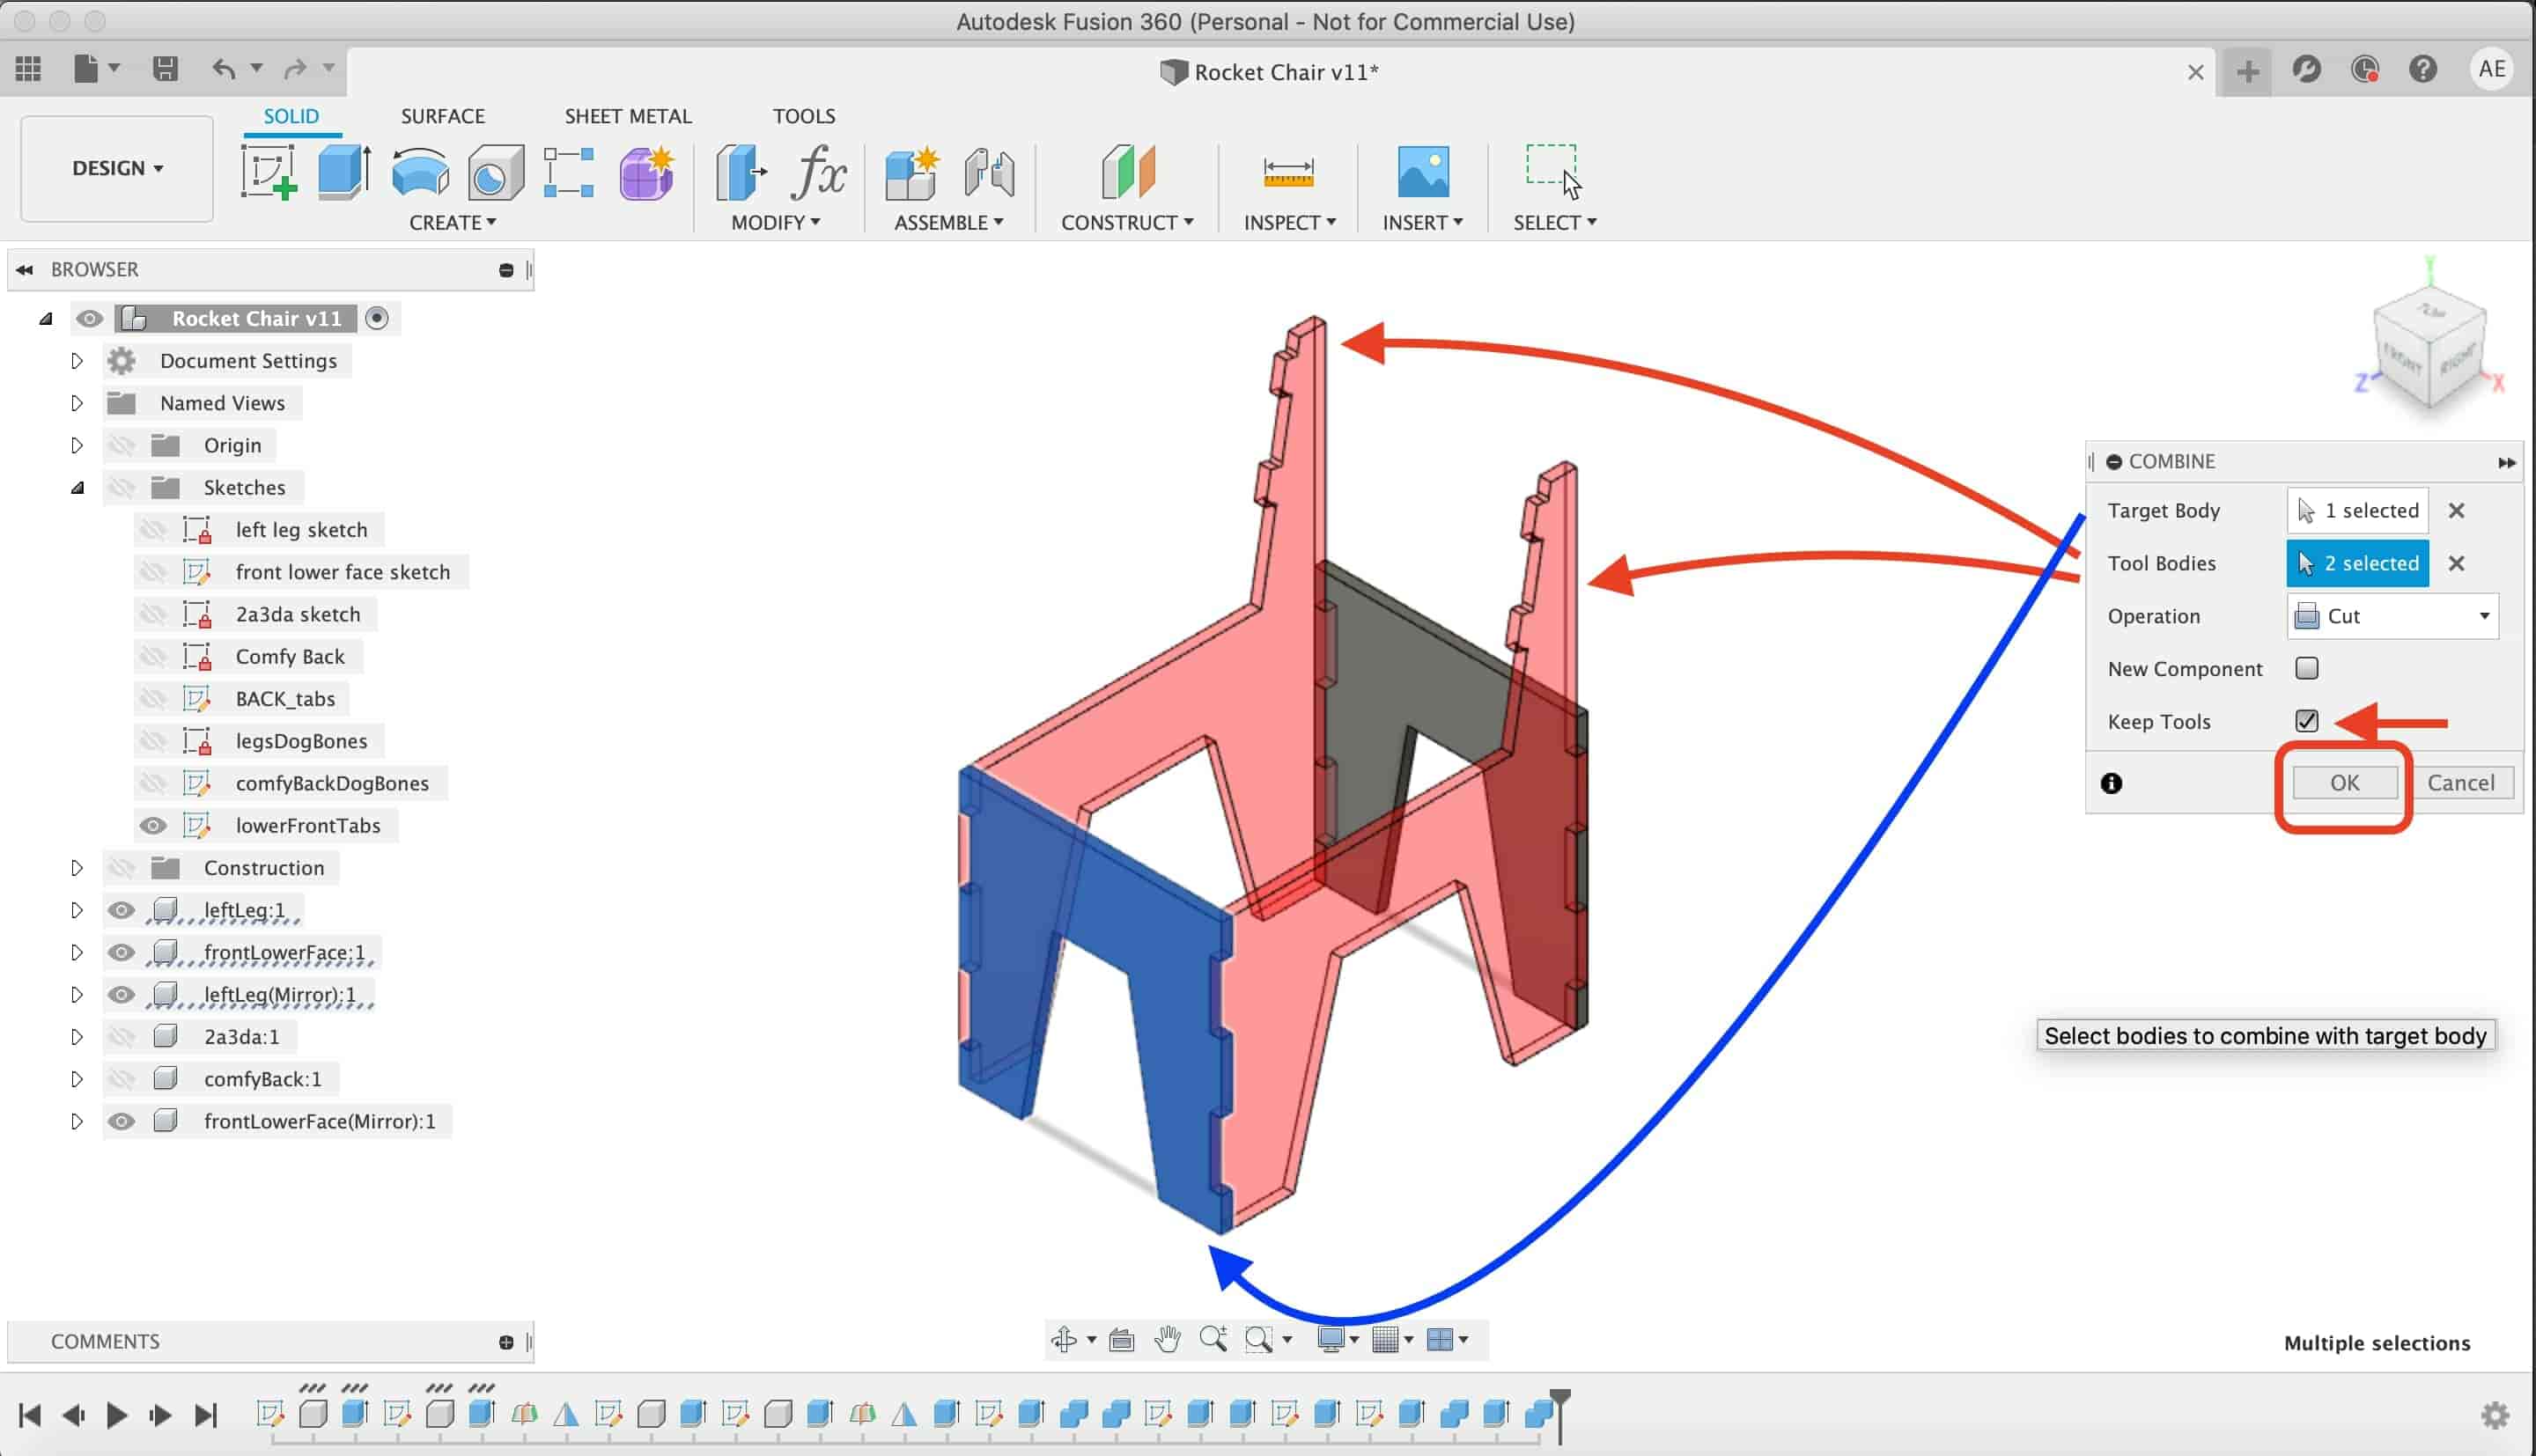This screenshot has width=2536, height=1456.
Task: Open the ASSEMBLE menu
Action: click(x=948, y=222)
